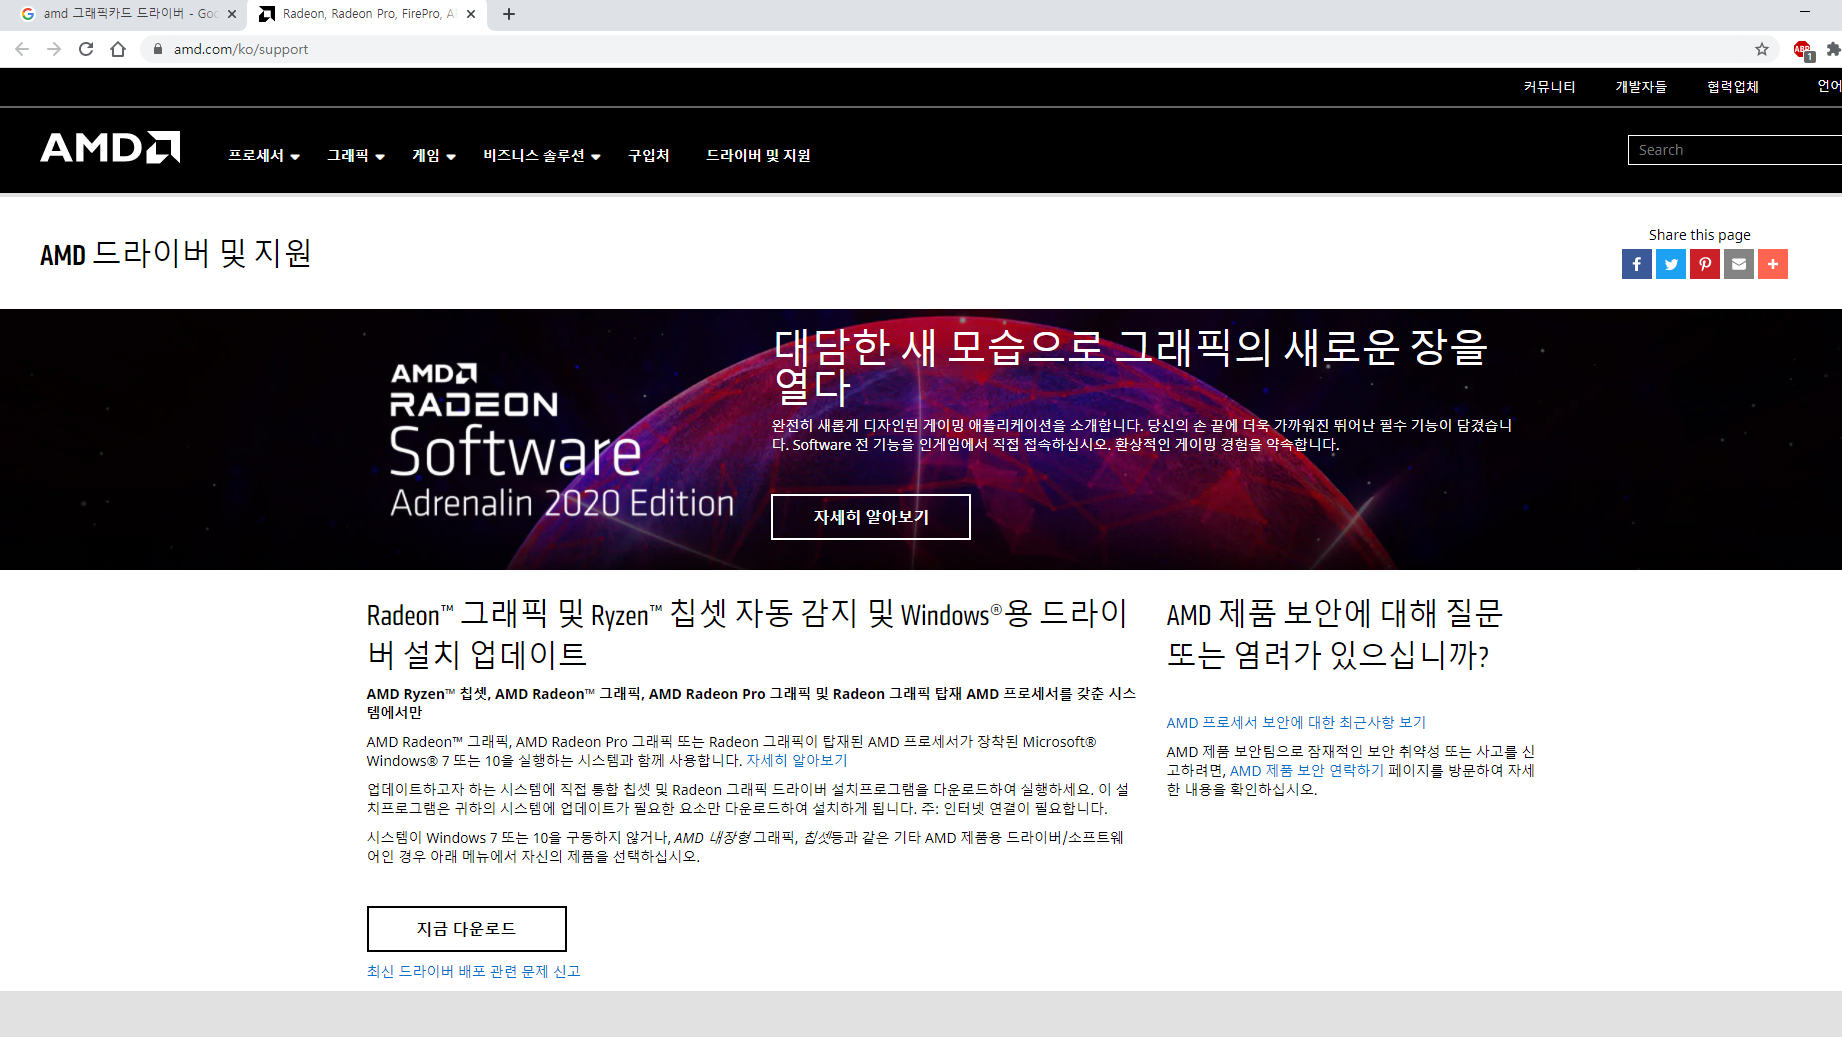The height and width of the screenshot is (1037, 1842).
Task: Close the Radeon support tab
Action: coord(472,14)
